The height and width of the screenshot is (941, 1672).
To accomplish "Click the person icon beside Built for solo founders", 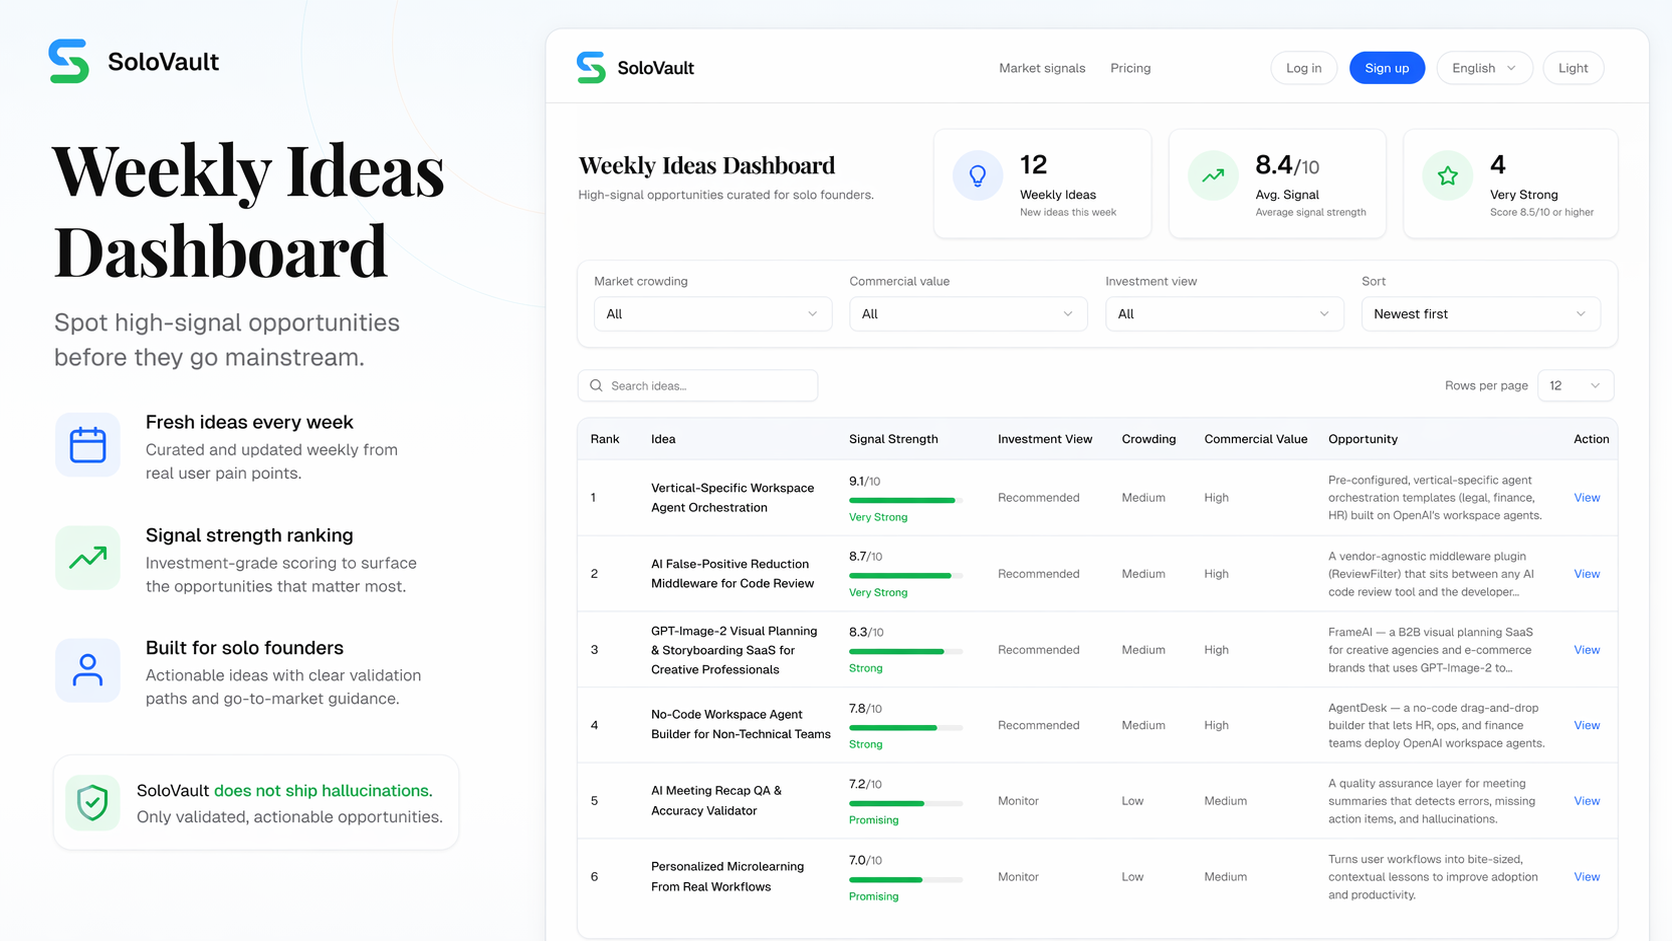I will pos(88,670).
